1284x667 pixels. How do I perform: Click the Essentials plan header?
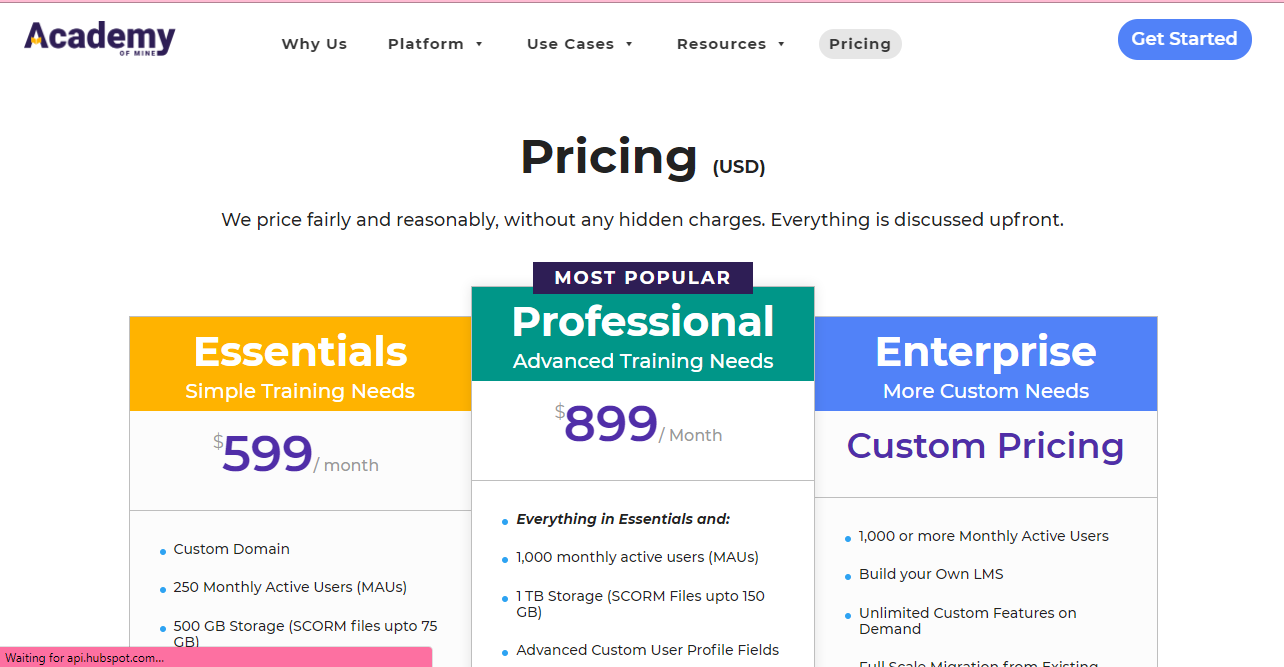(x=300, y=364)
